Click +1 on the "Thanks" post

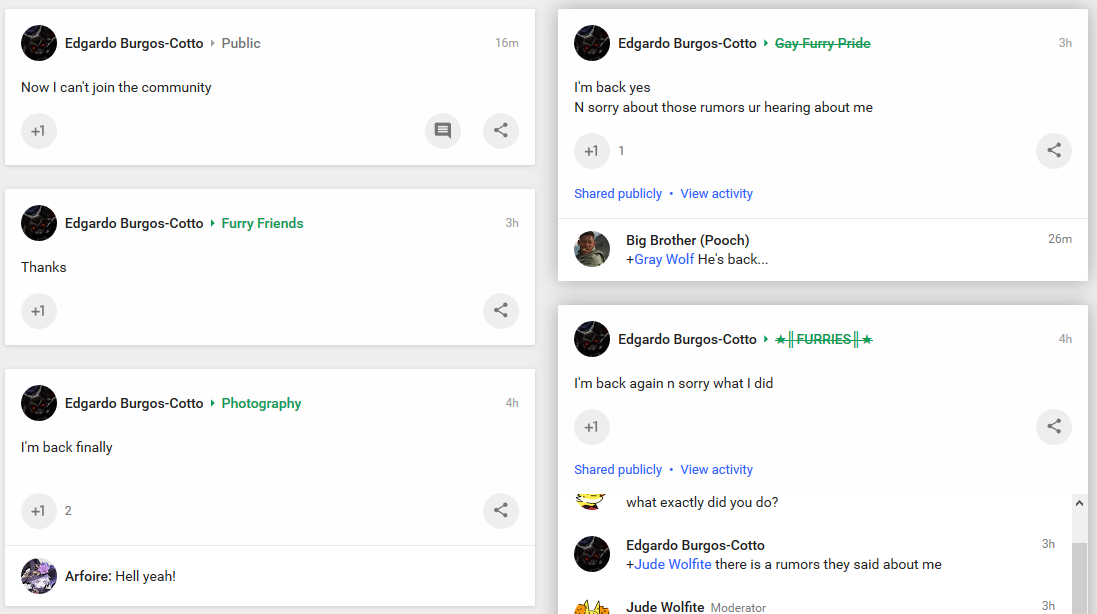click(x=38, y=310)
